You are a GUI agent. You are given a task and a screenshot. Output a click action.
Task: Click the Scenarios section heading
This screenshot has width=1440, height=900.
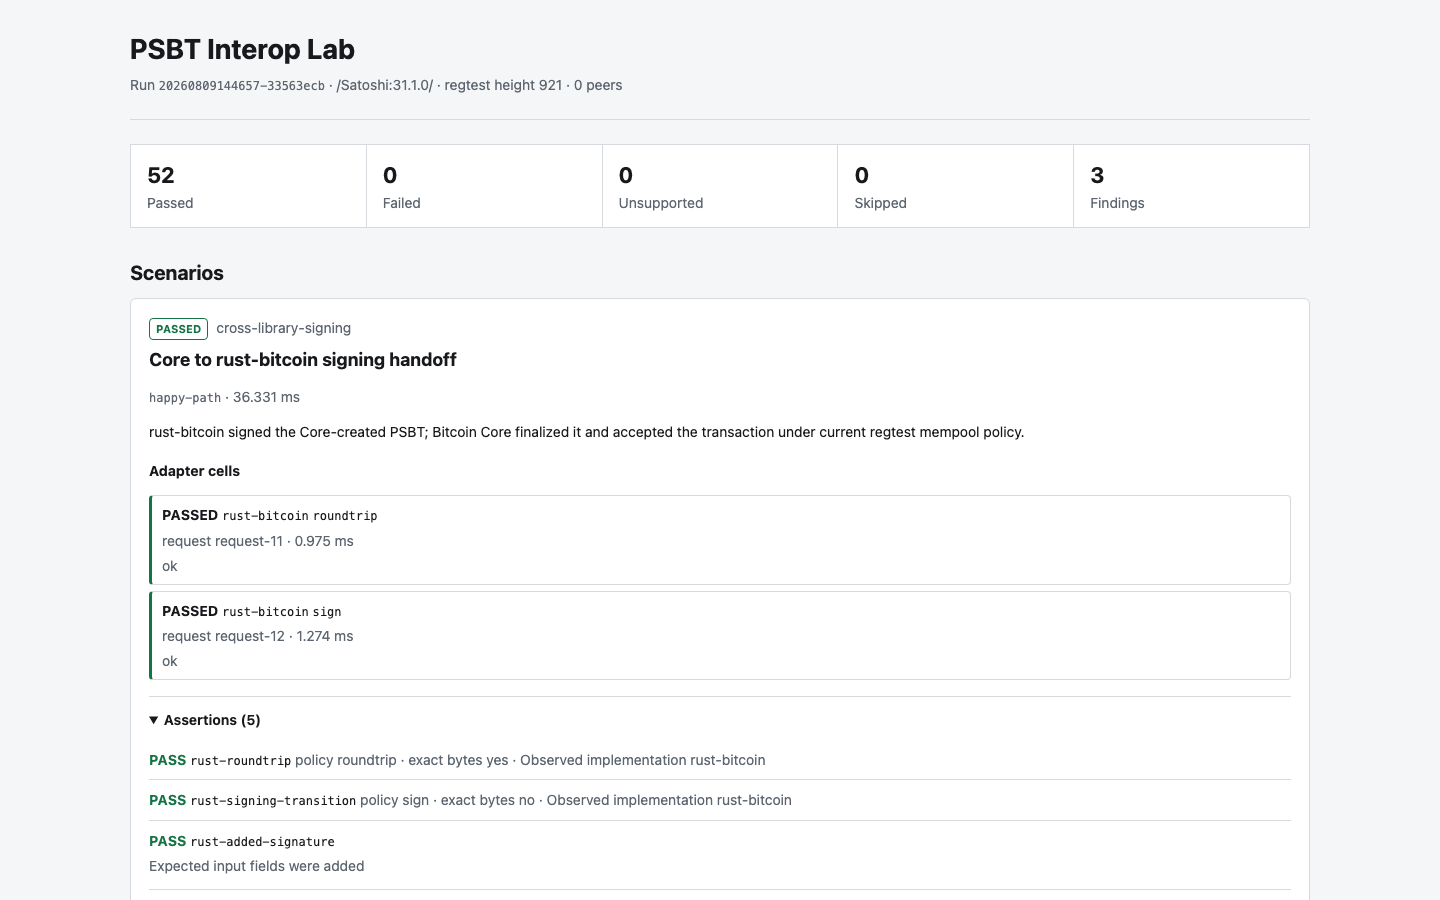tap(177, 273)
